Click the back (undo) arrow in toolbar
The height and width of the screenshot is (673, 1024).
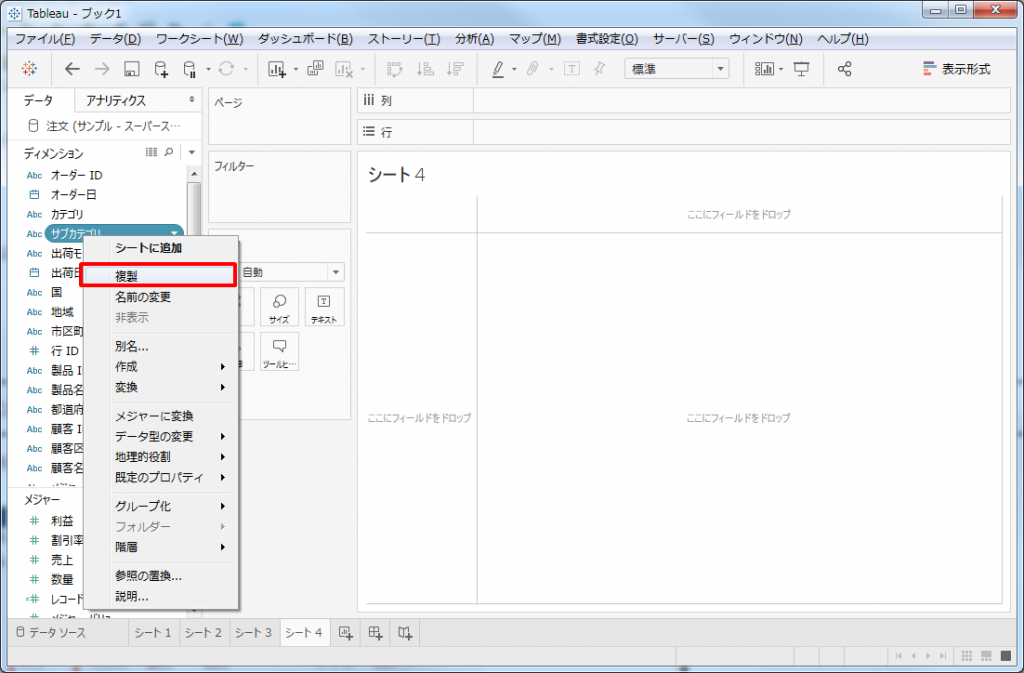(x=71, y=69)
